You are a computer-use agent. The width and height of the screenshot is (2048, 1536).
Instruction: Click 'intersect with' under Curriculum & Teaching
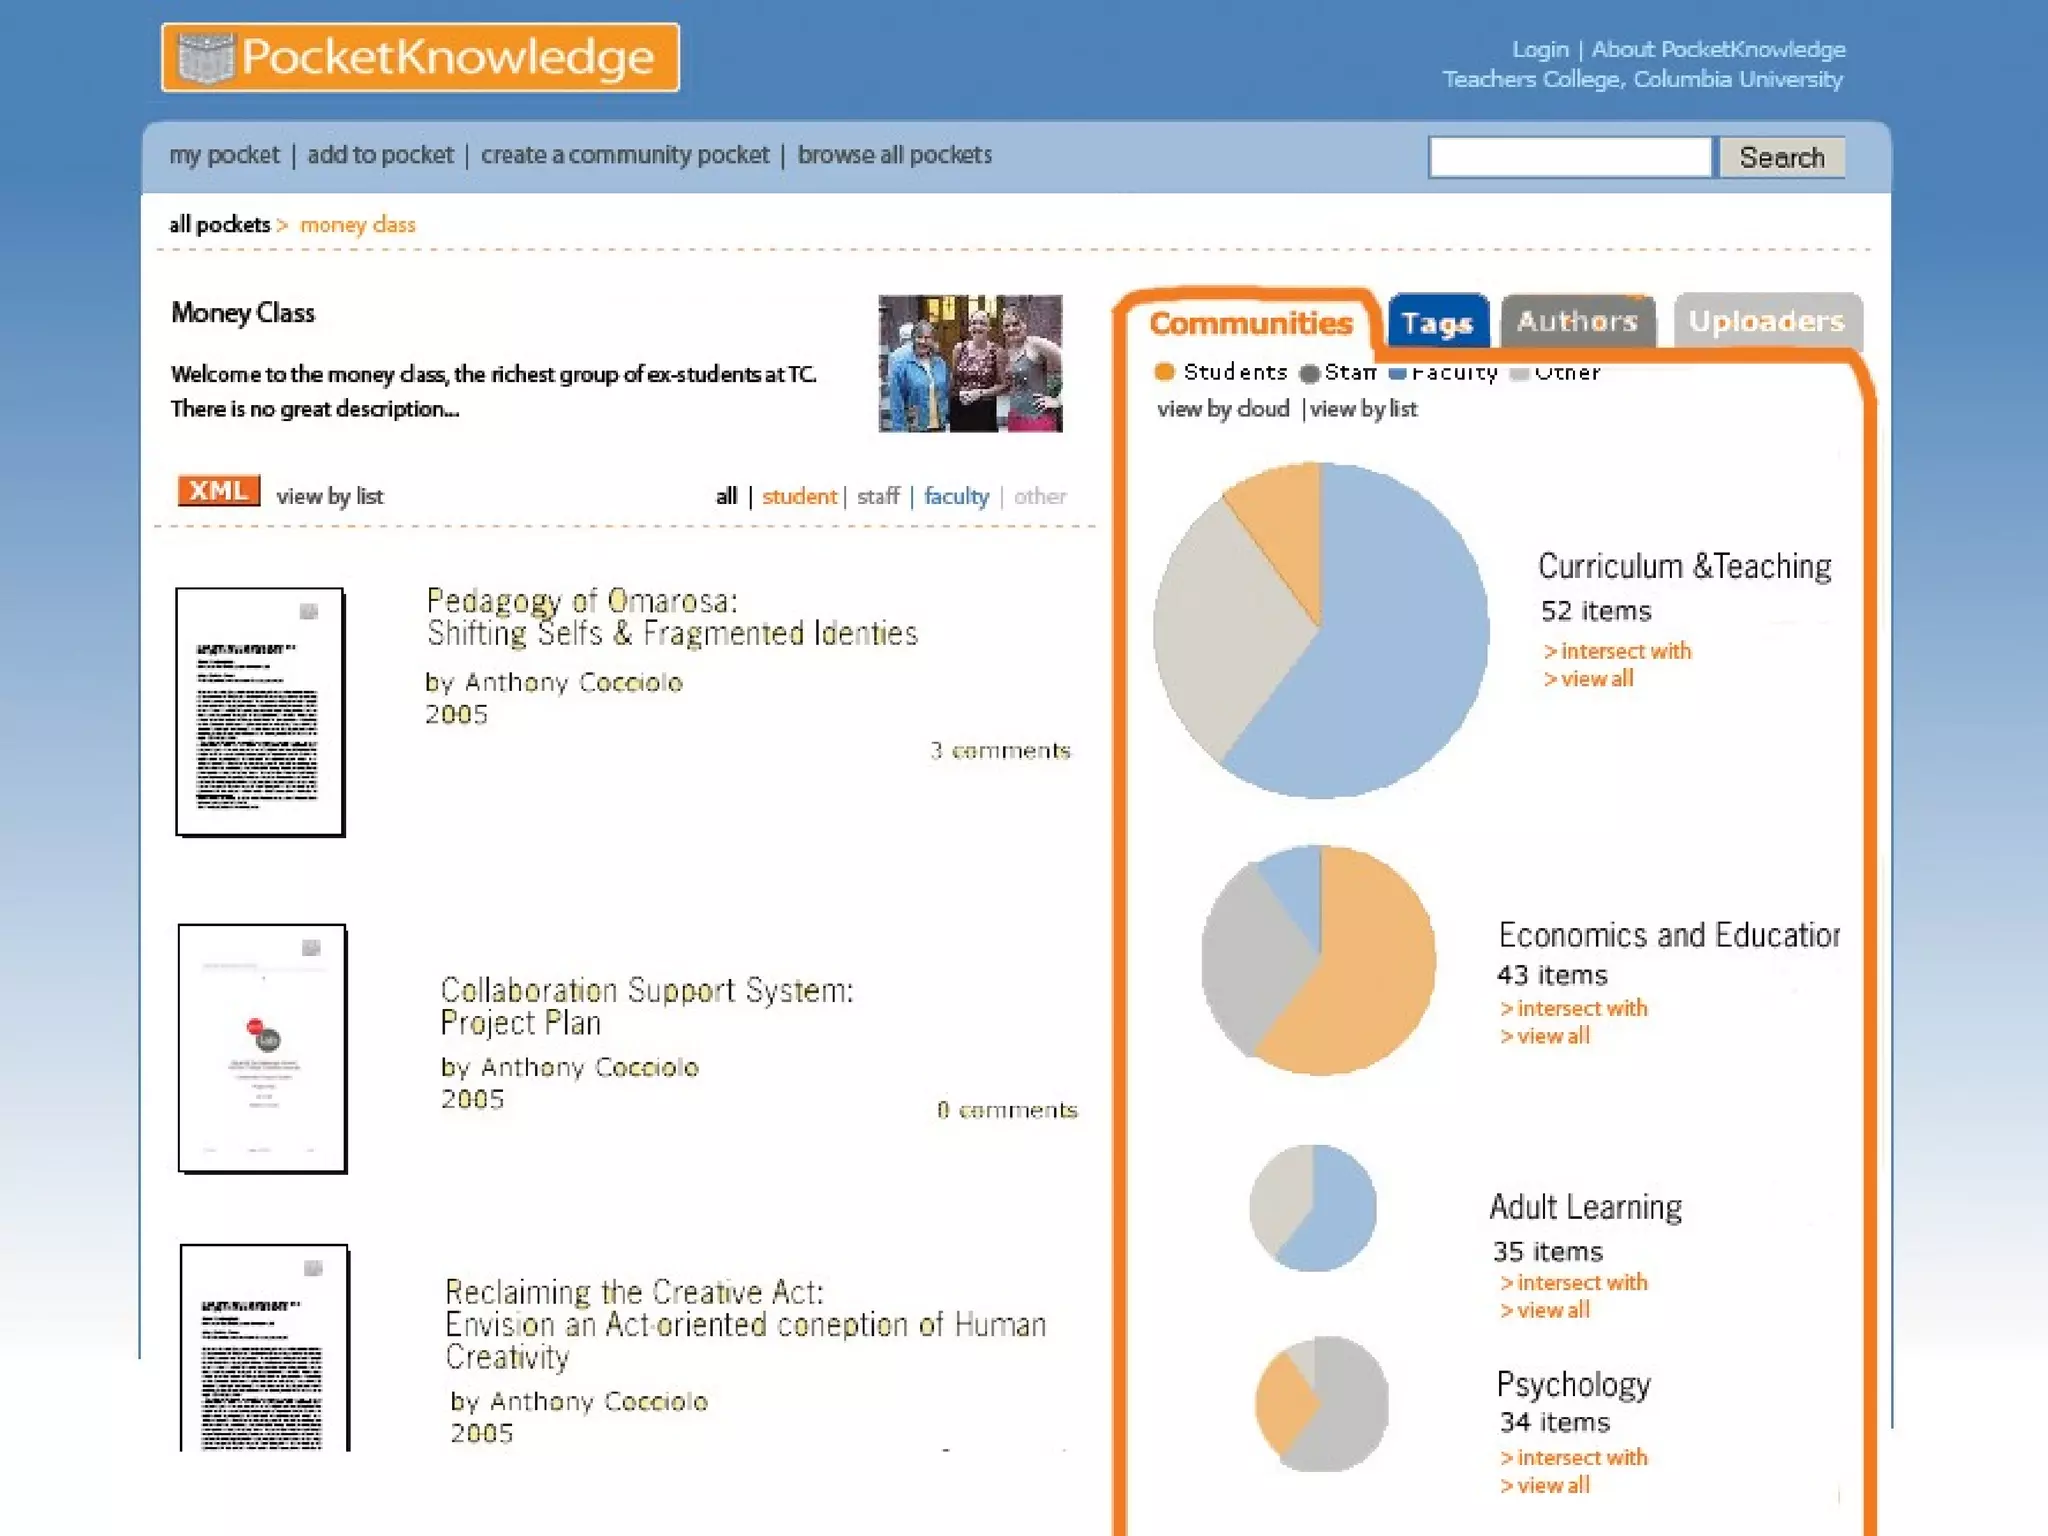point(1624,651)
